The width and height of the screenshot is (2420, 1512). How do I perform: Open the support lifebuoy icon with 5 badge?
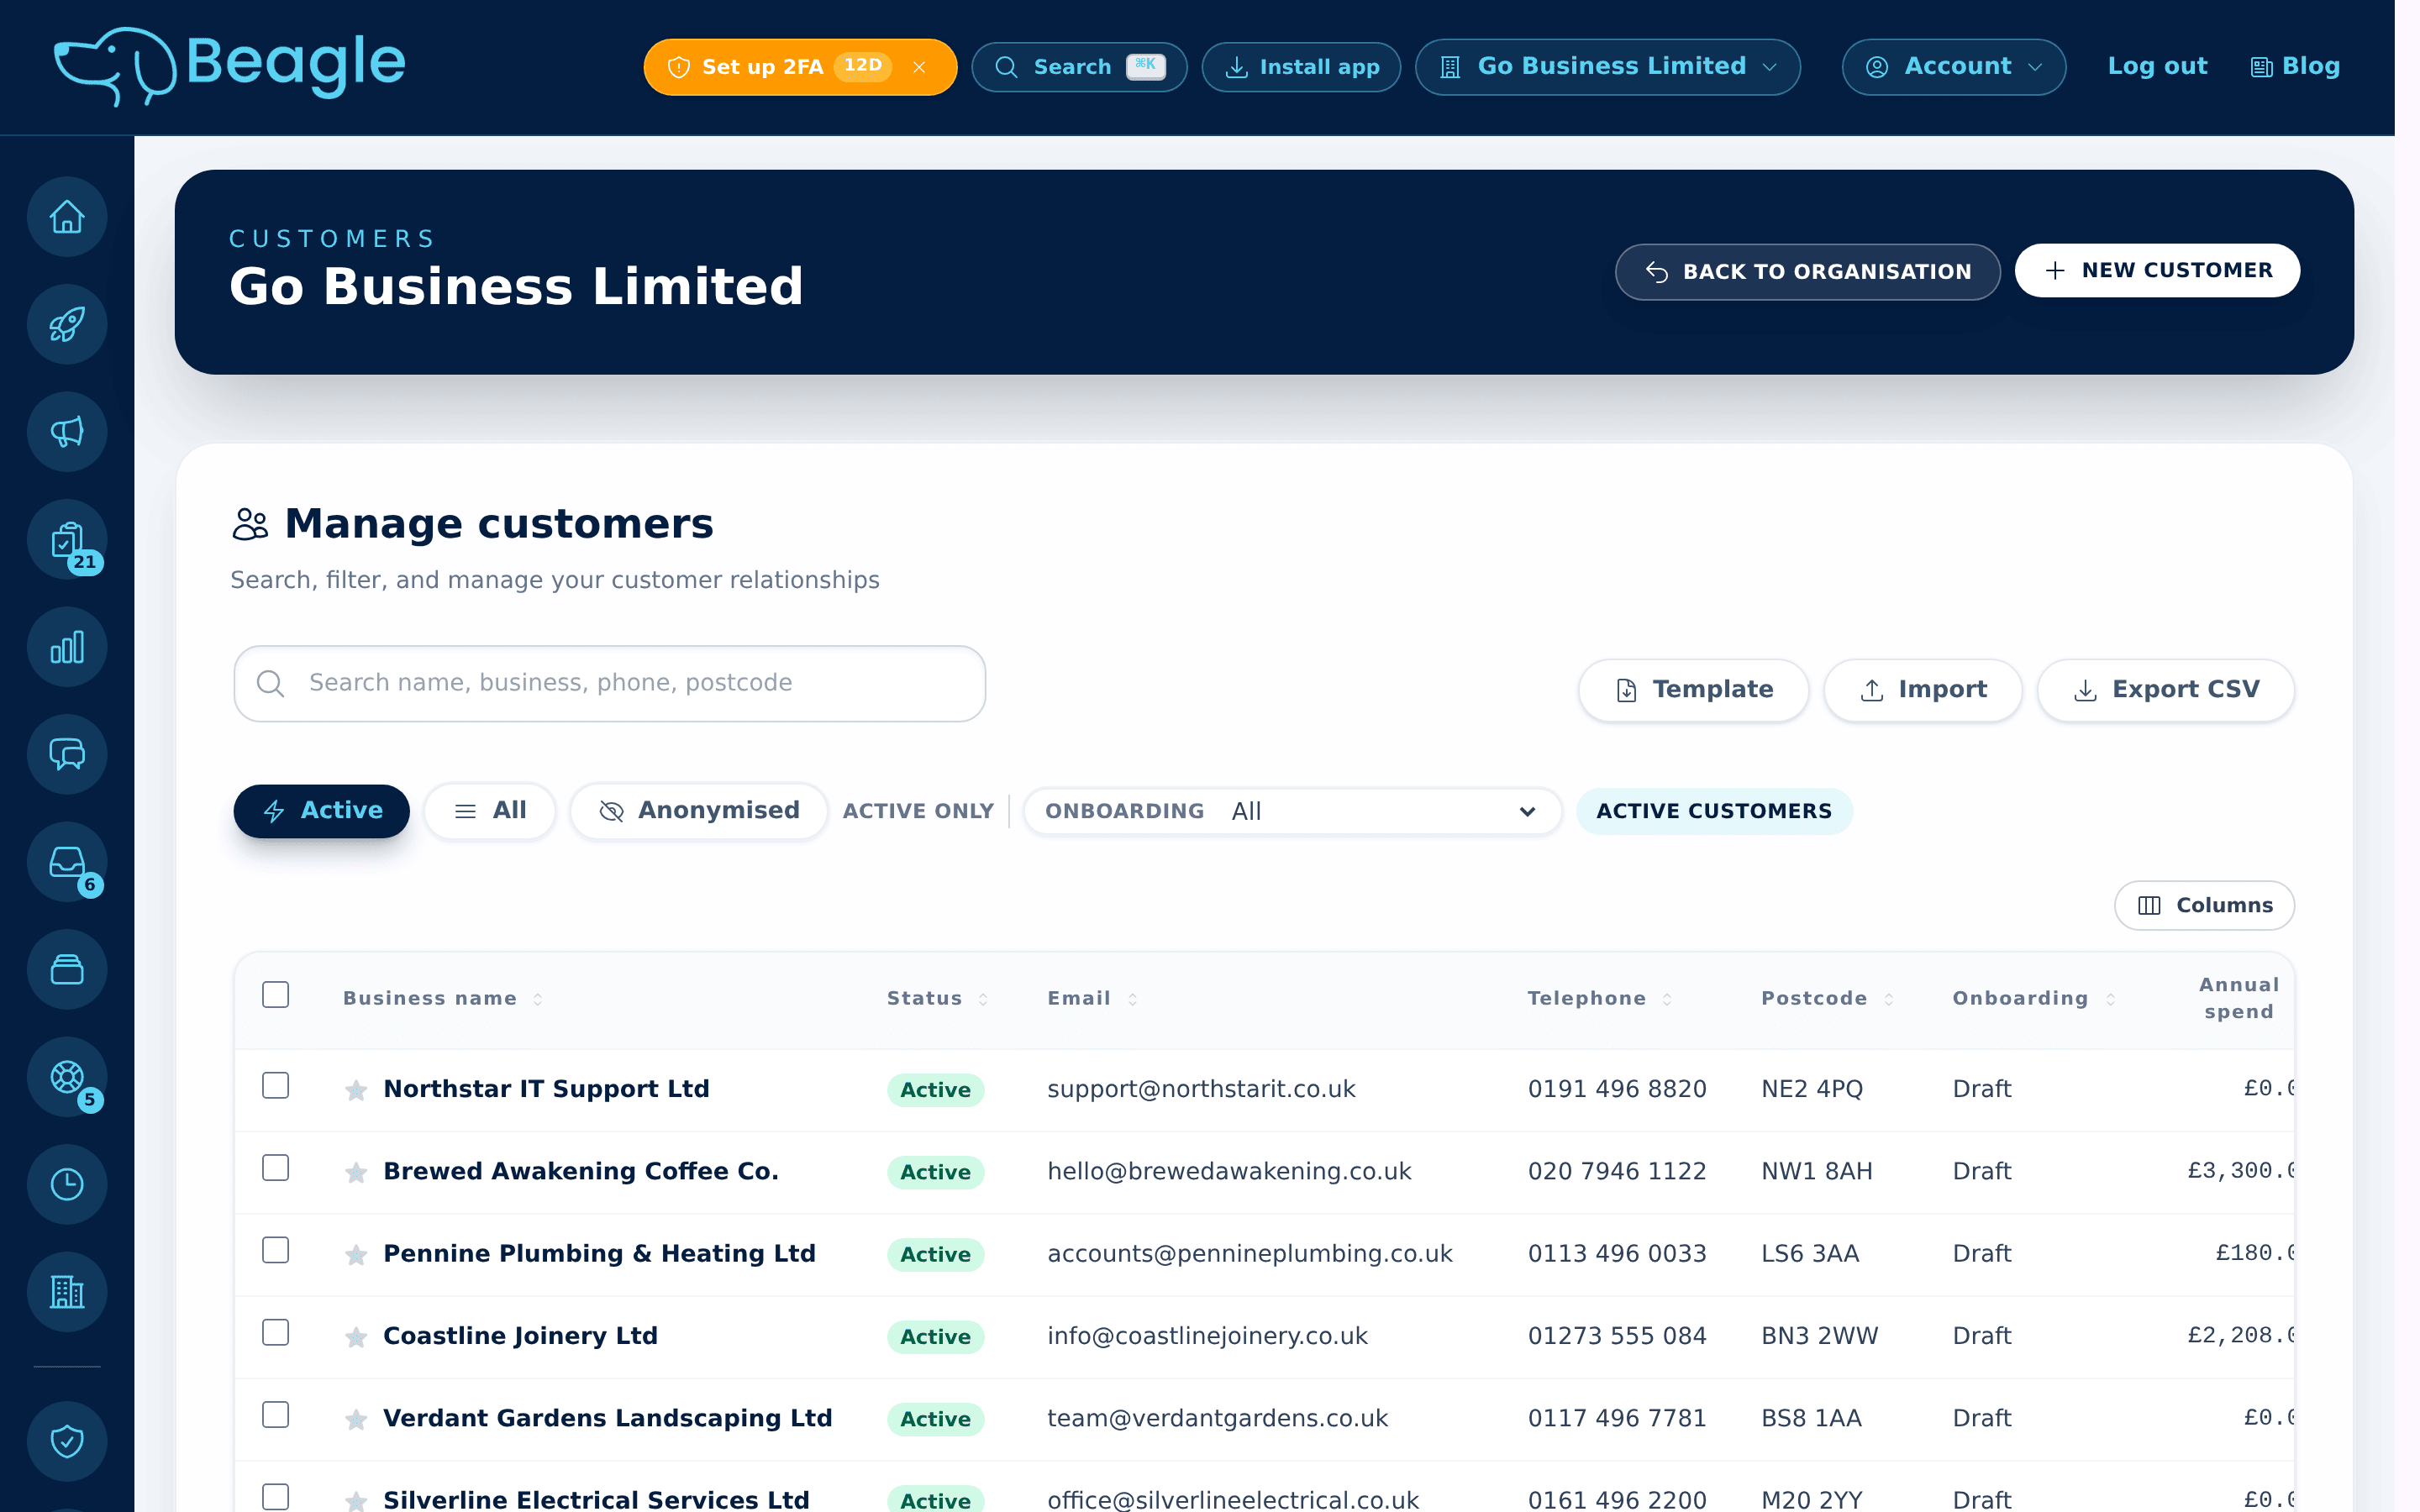tap(67, 1077)
